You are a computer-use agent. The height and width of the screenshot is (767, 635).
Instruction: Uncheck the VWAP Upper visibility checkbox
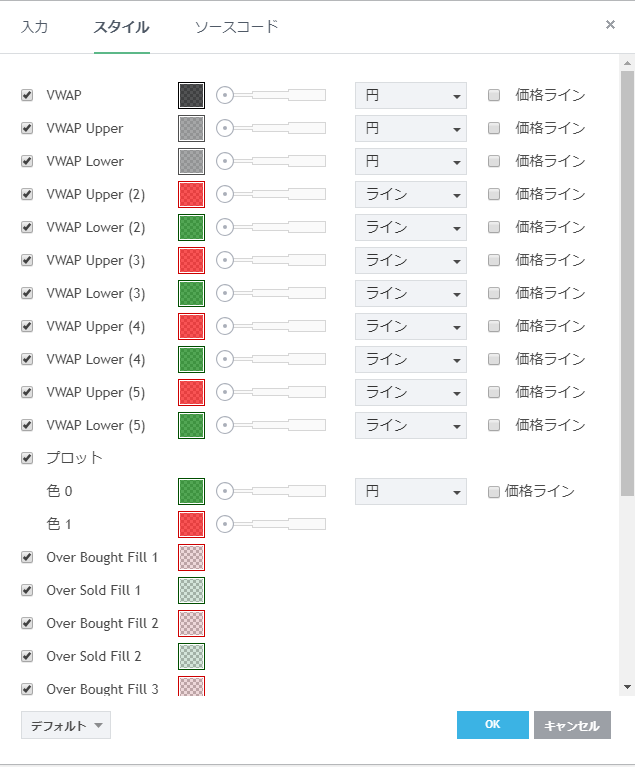click(27, 128)
